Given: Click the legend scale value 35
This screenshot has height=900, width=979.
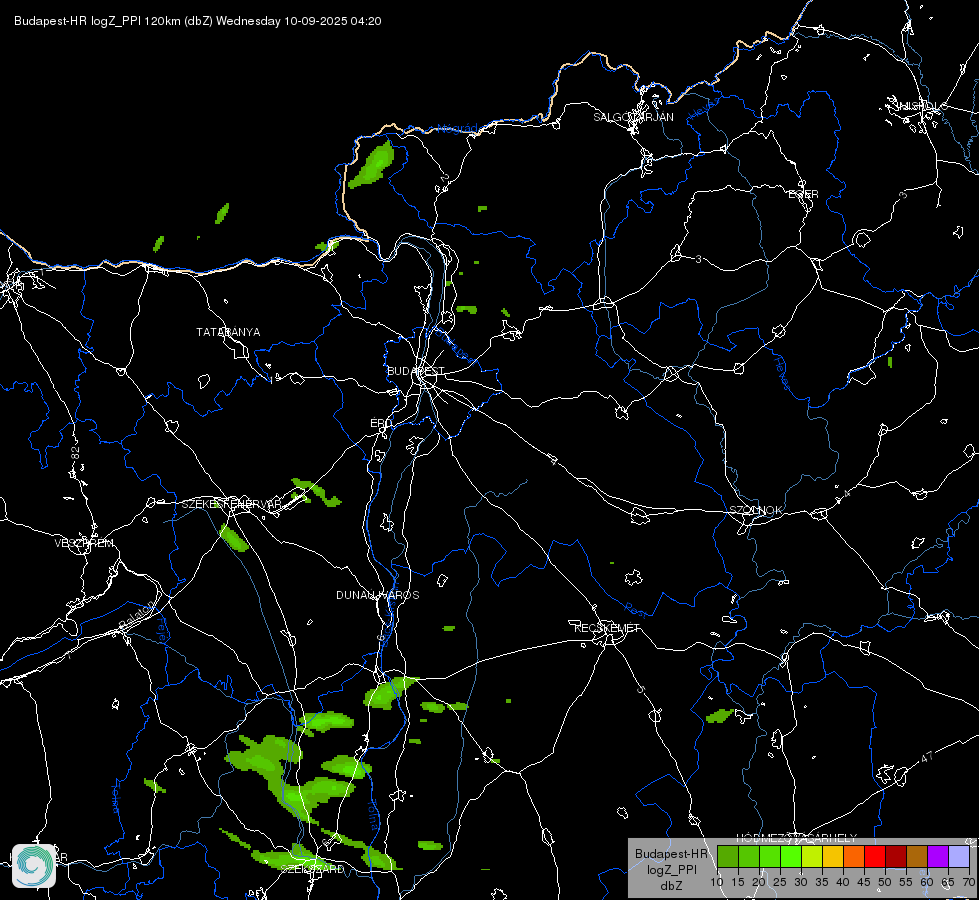Looking at the screenshot, I should point(822,883).
